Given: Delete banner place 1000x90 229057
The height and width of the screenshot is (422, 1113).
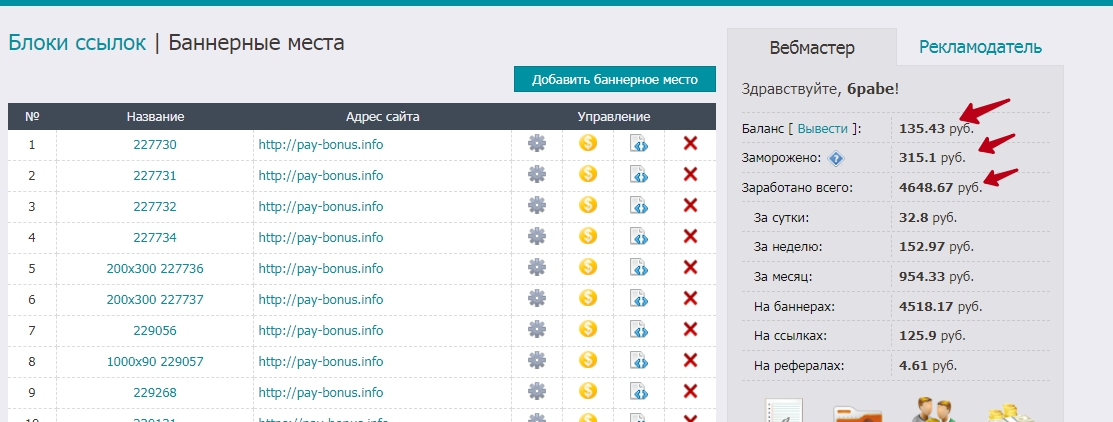Looking at the screenshot, I should [690, 361].
